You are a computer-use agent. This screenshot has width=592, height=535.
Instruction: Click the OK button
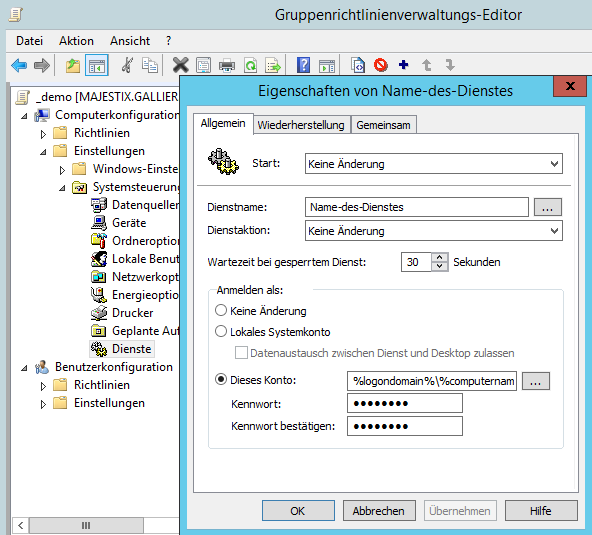(298, 510)
